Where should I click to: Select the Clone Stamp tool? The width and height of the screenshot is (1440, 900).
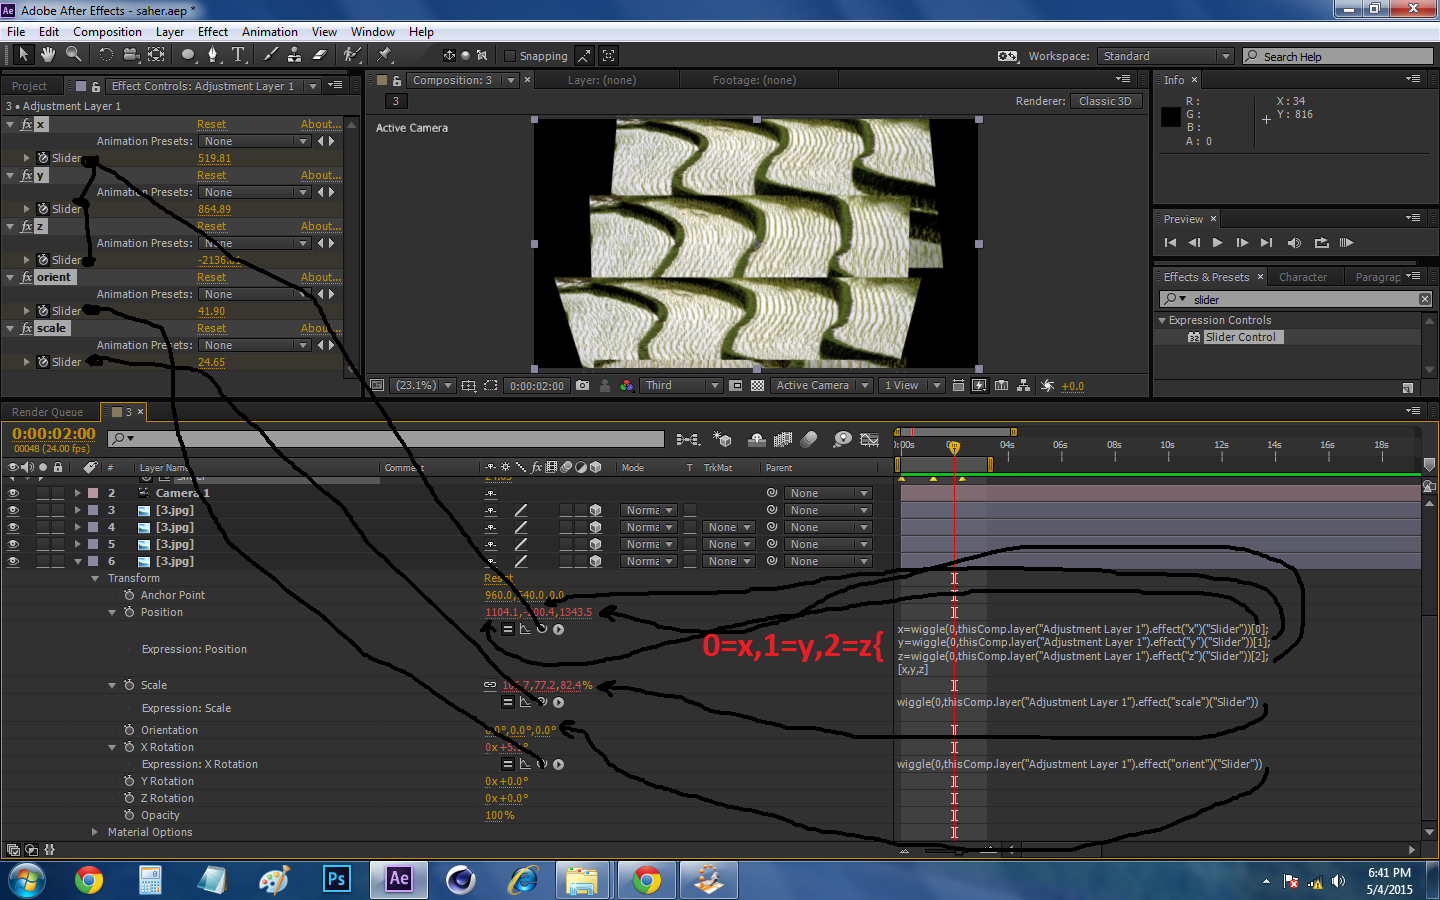[x=292, y=55]
